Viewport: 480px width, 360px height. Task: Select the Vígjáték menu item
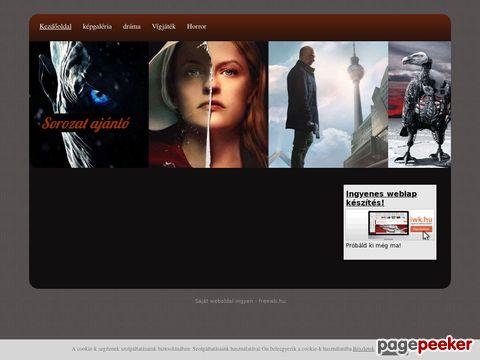point(164,27)
